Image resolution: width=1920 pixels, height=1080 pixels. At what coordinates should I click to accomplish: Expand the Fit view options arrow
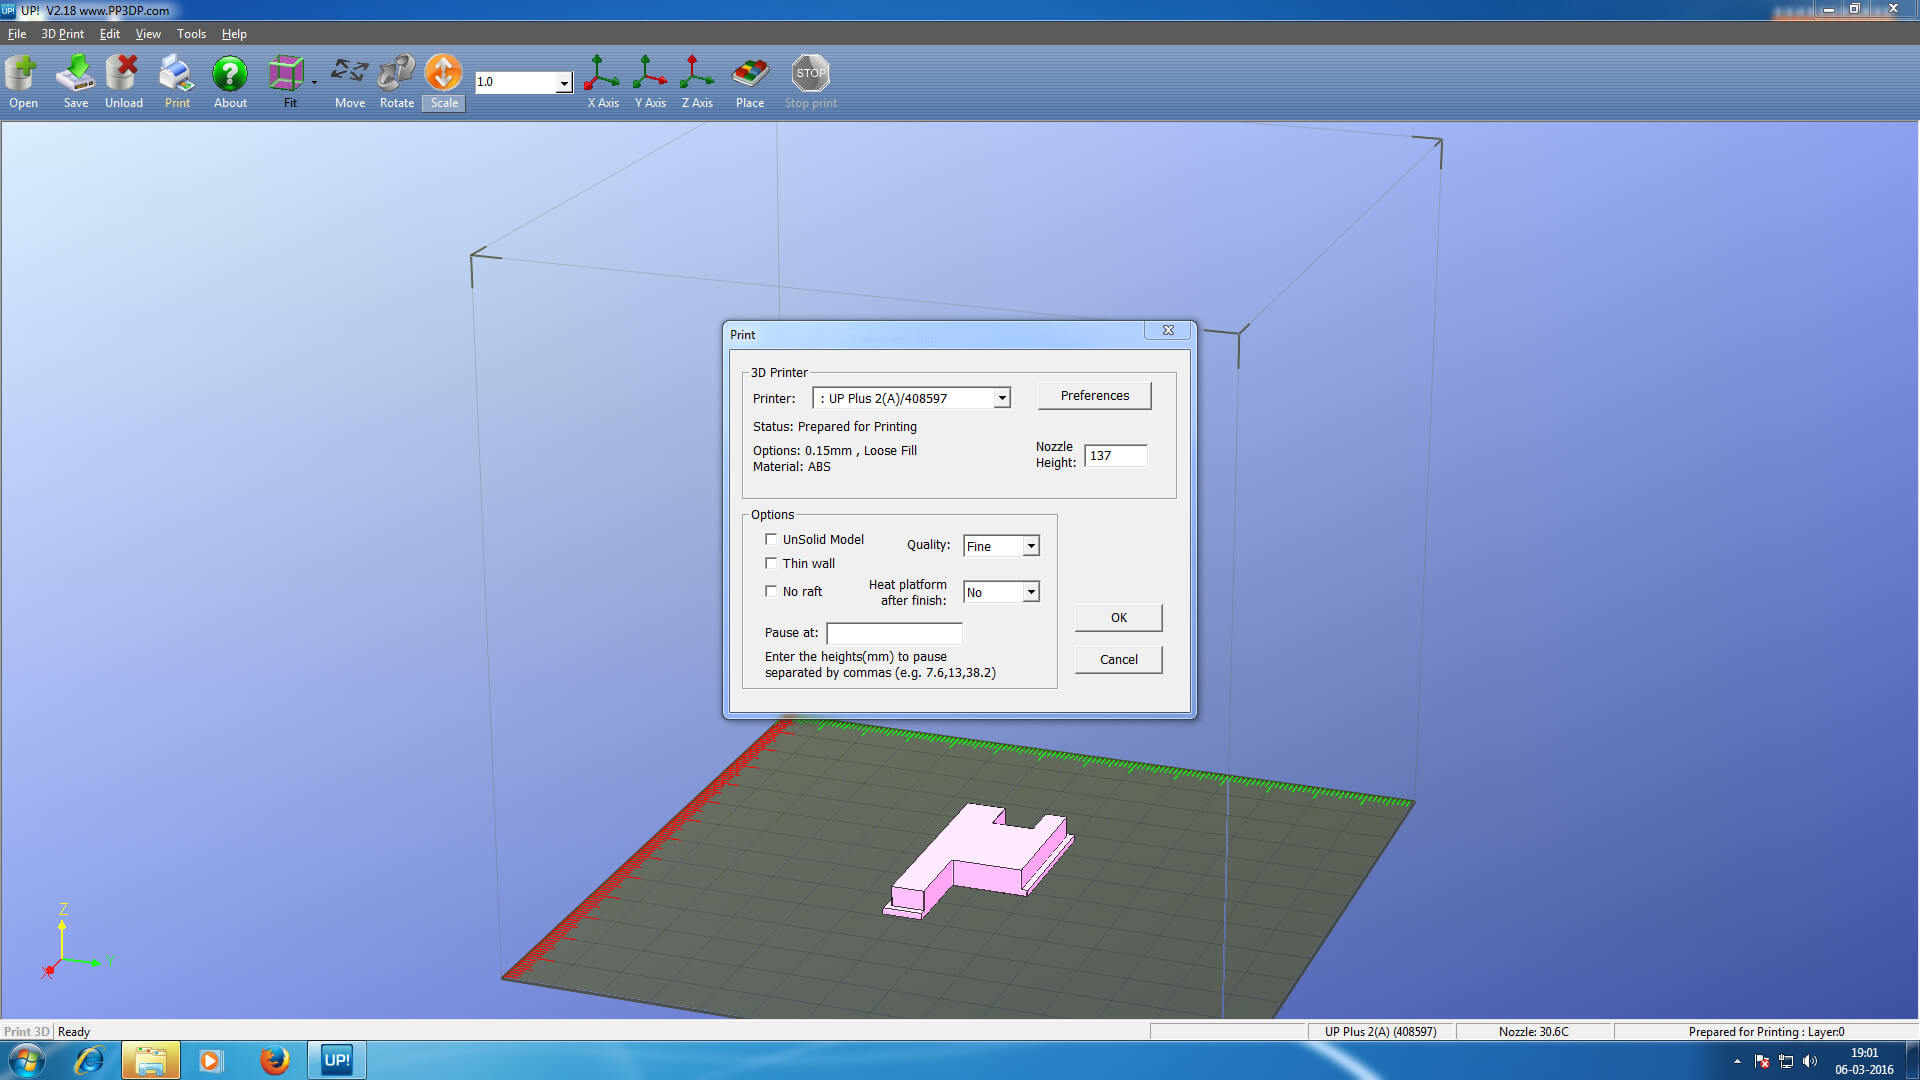[x=314, y=82]
